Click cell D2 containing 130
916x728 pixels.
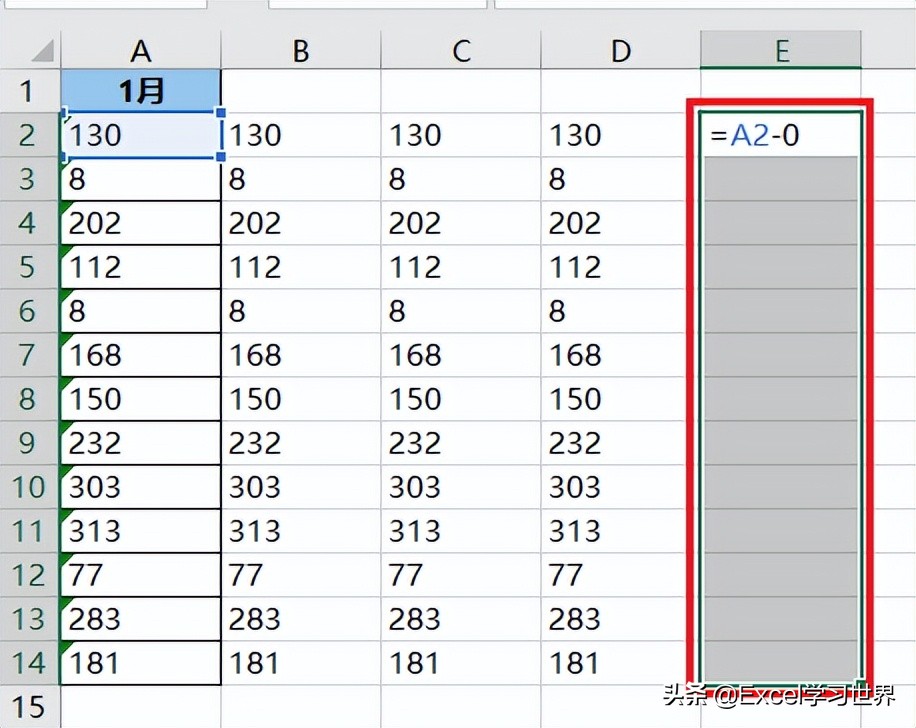(620, 135)
